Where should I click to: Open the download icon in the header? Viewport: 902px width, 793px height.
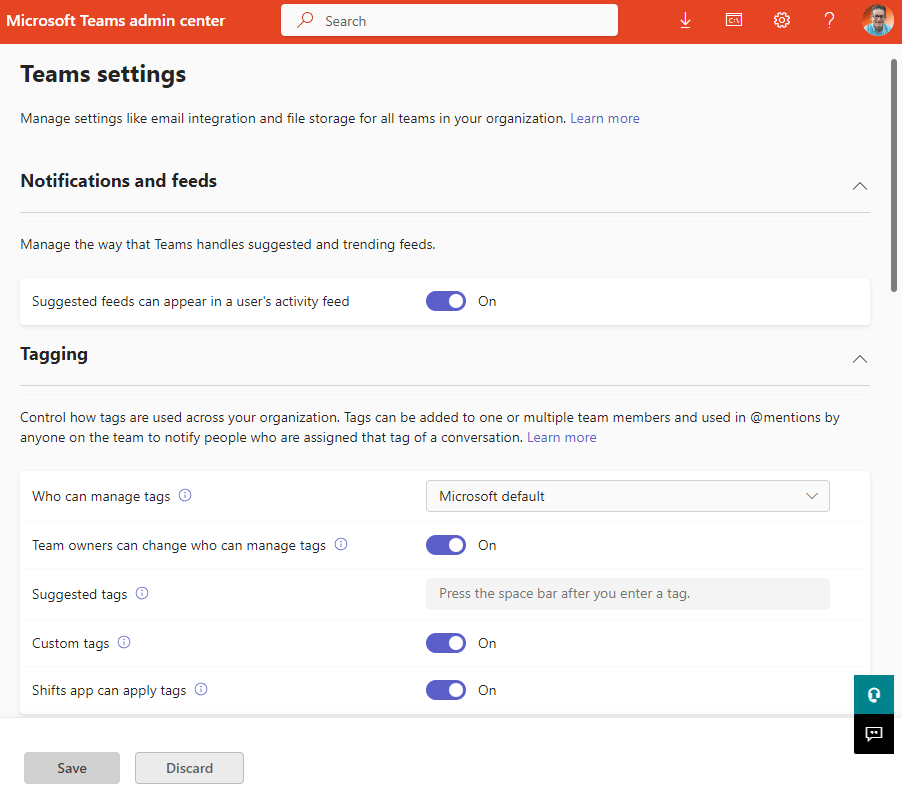coord(685,19)
